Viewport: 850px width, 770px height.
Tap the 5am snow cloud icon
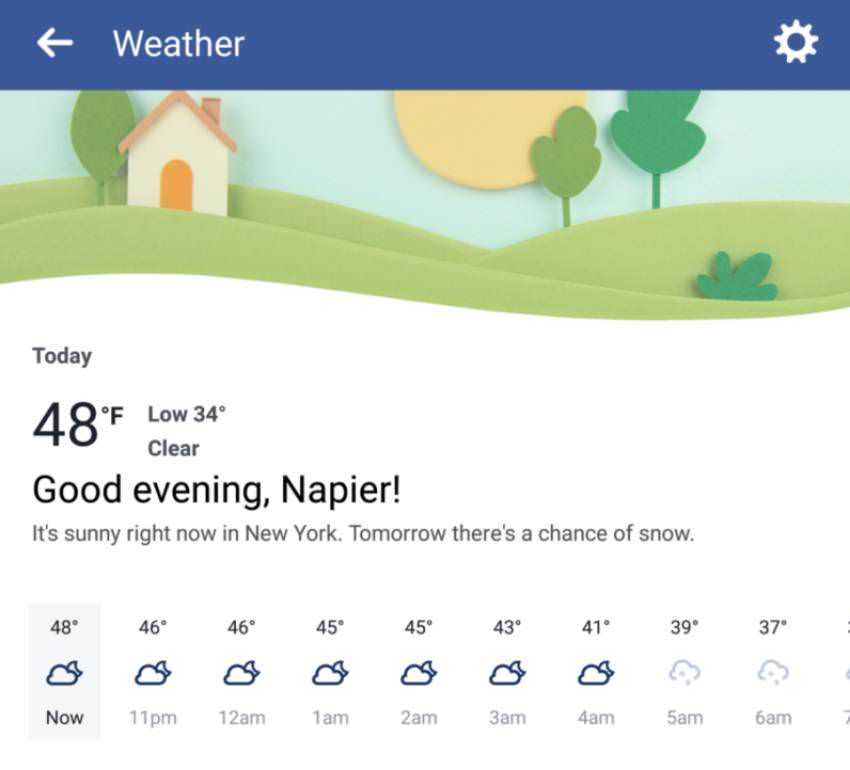pos(684,674)
